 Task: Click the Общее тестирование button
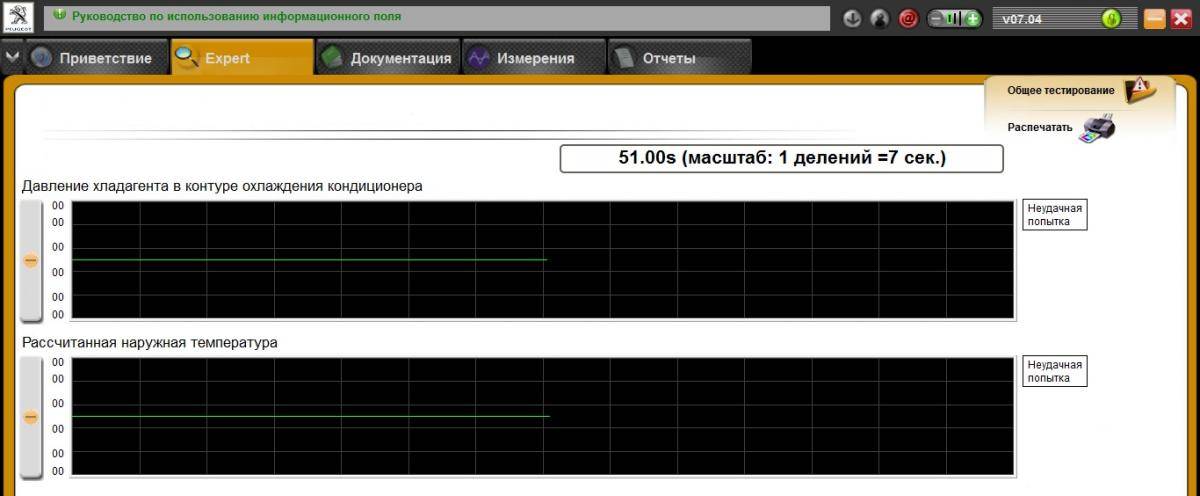[x=1060, y=90]
